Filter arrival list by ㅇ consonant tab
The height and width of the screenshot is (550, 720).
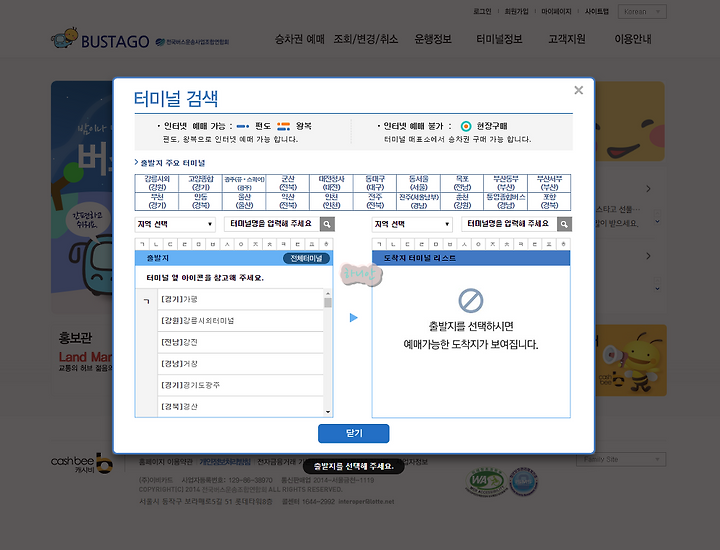click(478, 244)
